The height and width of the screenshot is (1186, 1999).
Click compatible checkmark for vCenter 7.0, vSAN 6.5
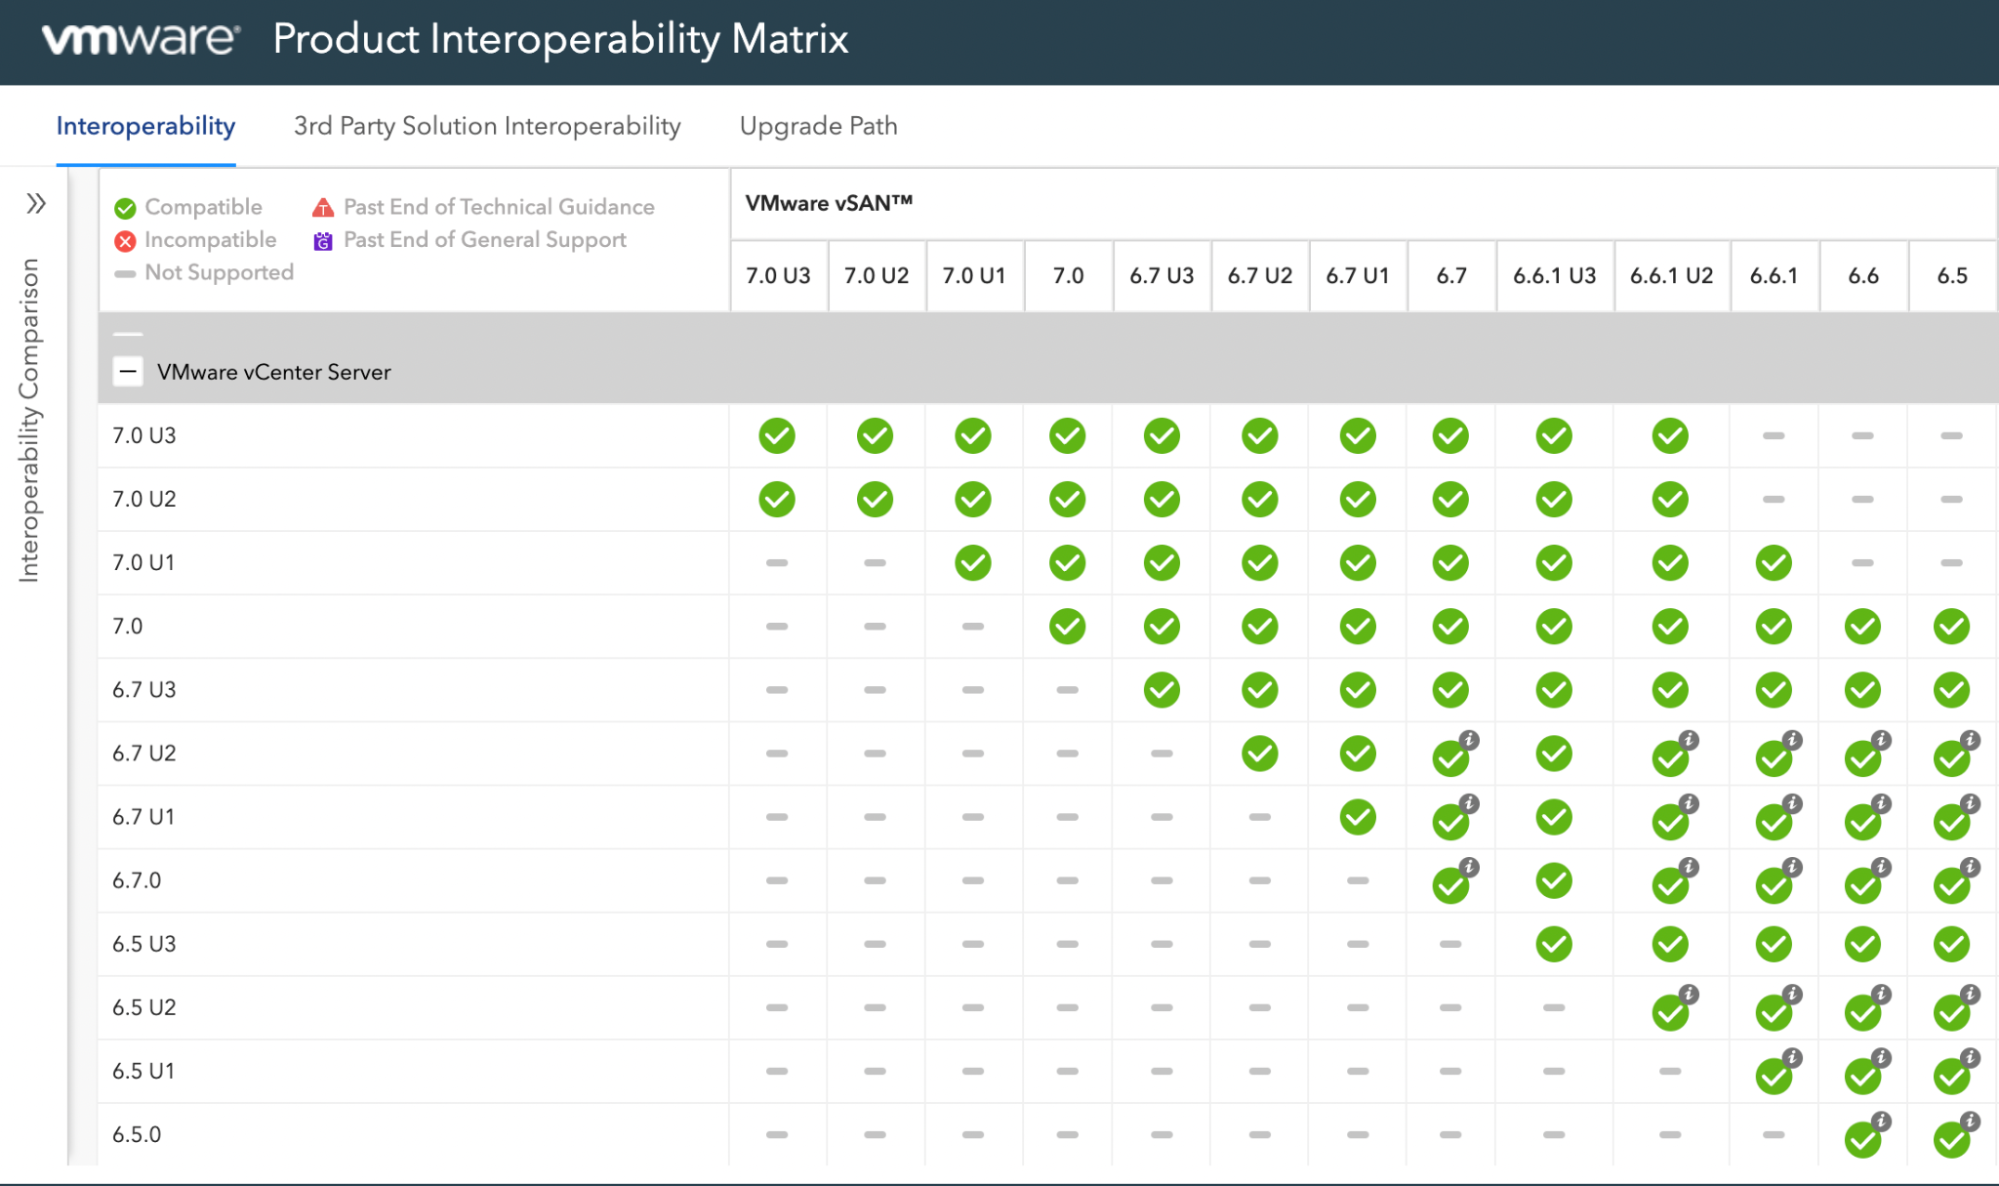point(1952,626)
